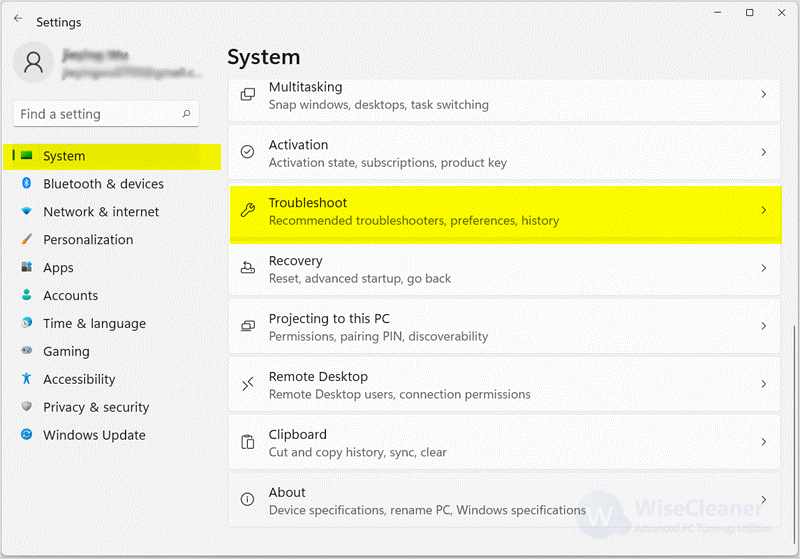
Task: Open Recovery using its right chevron
Action: tap(764, 268)
